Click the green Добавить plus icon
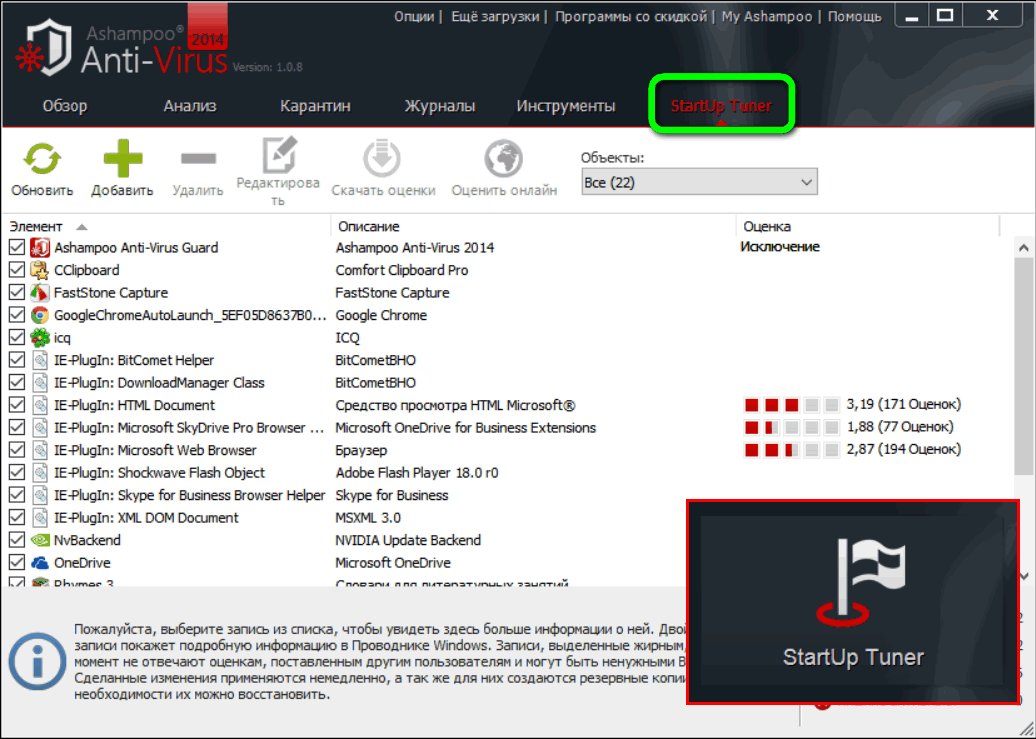1036x739 pixels. coord(123,159)
